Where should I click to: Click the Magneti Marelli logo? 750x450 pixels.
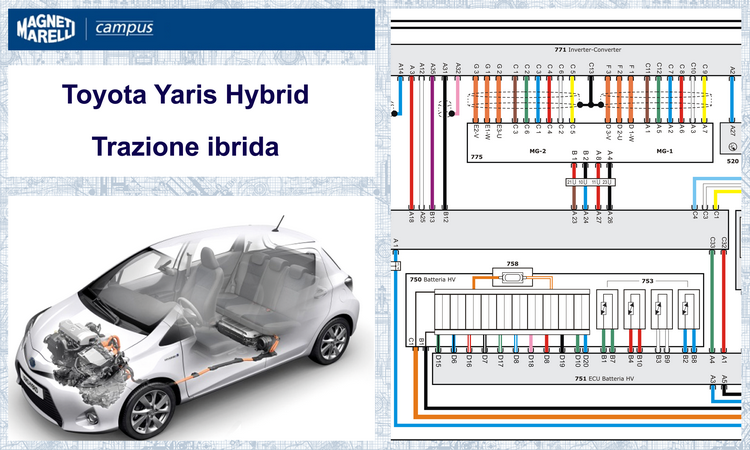tap(46, 29)
